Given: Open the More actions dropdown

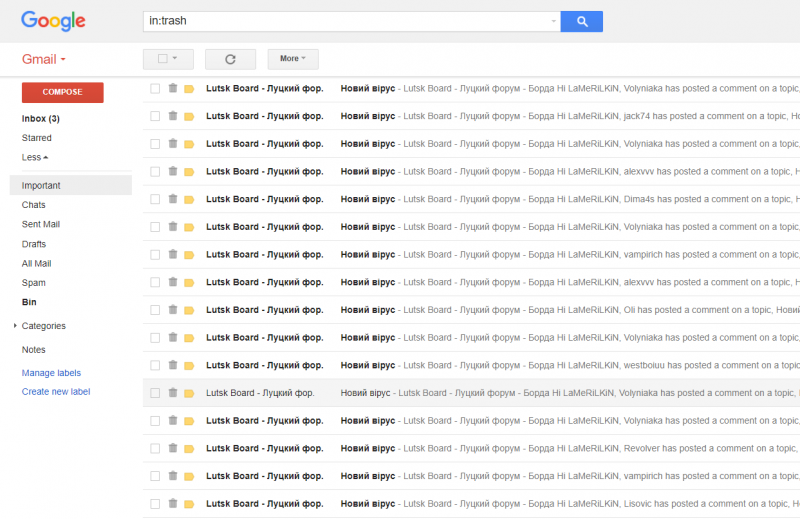Looking at the screenshot, I should [x=292, y=59].
